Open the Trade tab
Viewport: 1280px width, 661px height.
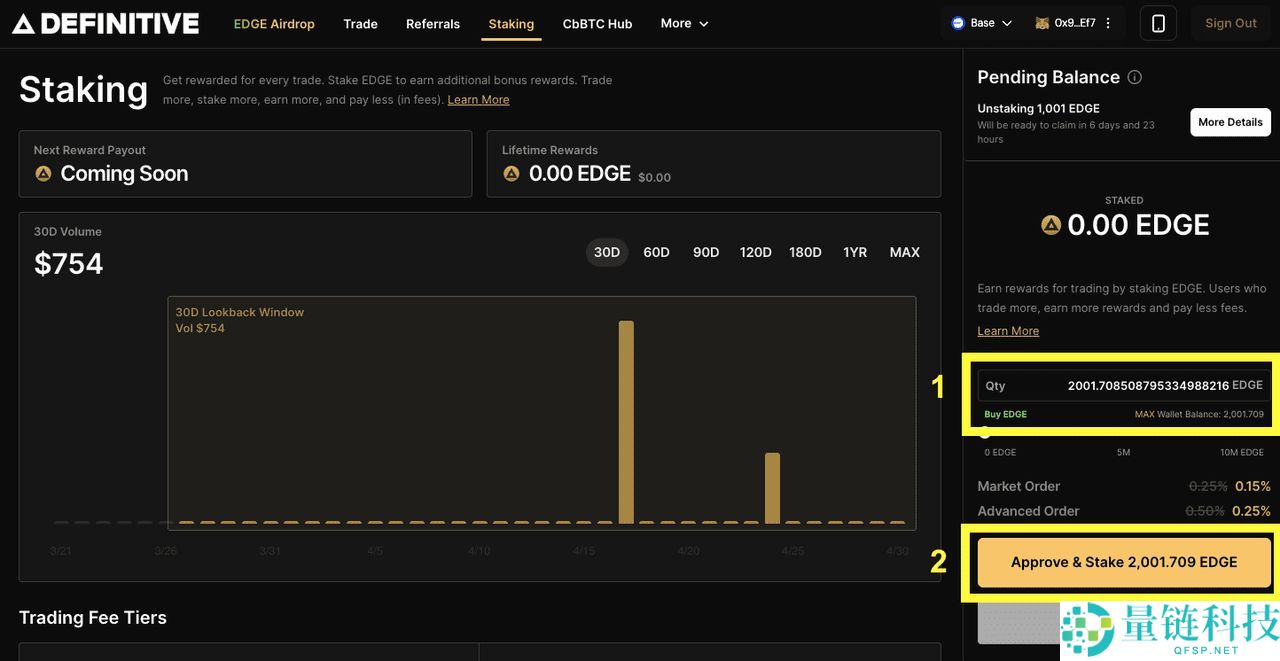[360, 23]
